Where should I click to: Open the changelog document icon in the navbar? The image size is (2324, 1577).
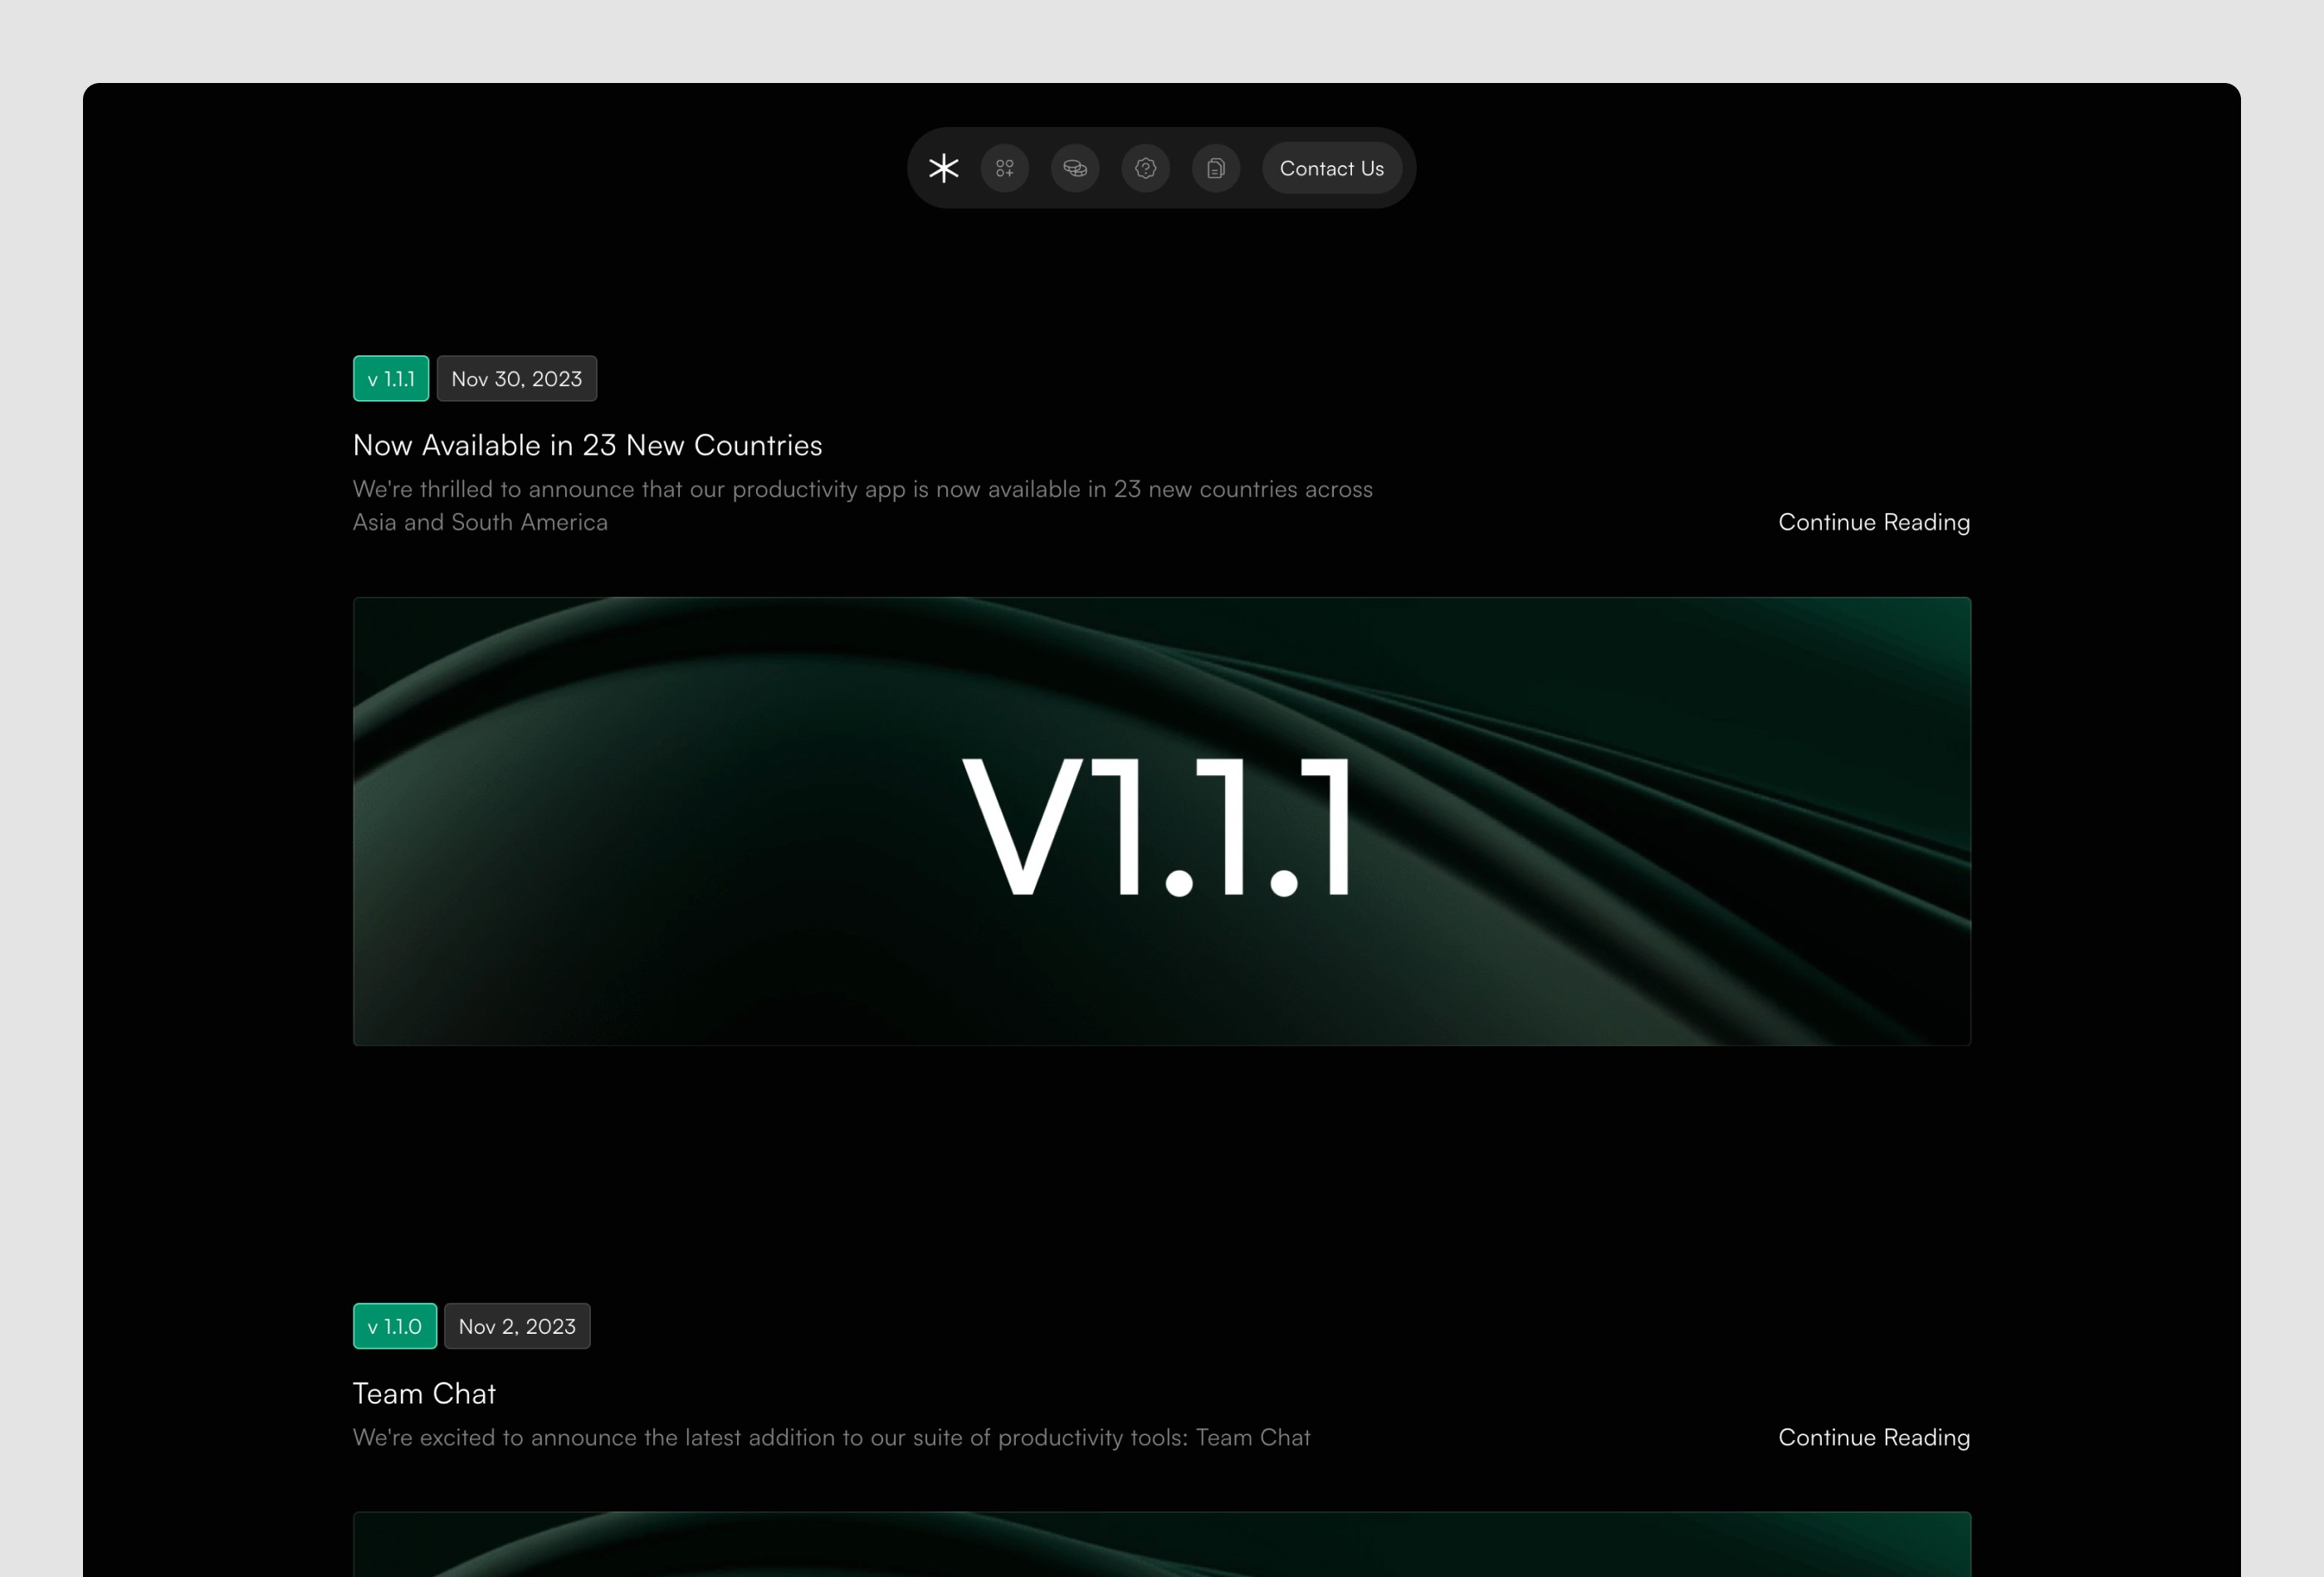(1216, 168)
